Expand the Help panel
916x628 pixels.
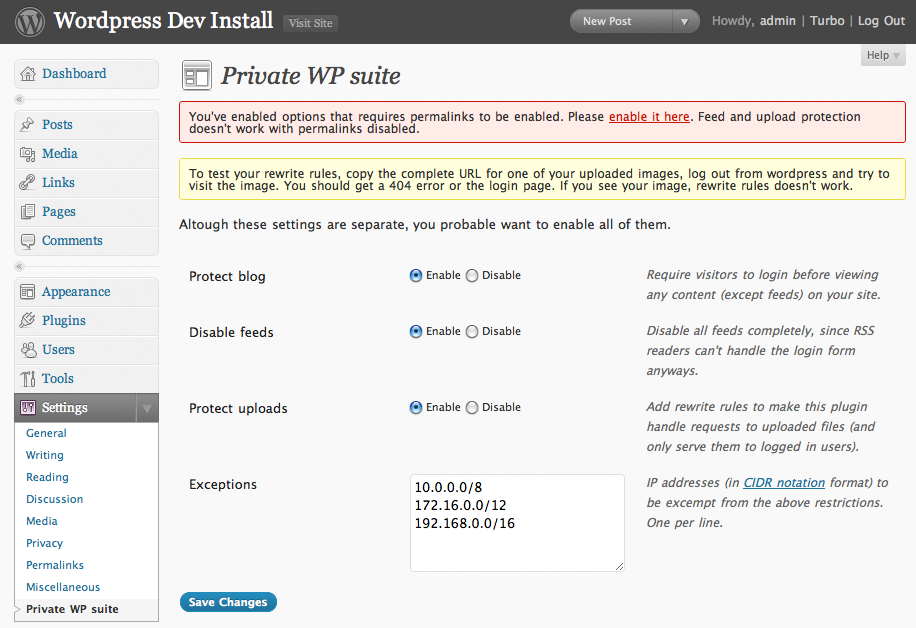point(883,56)
